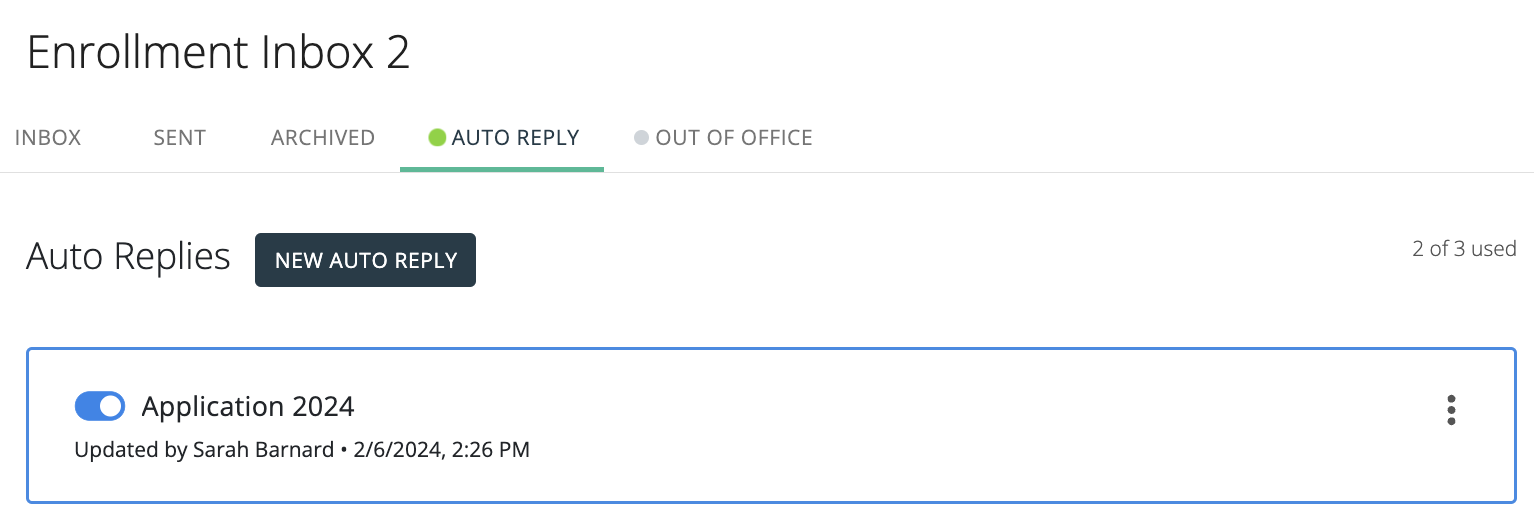Image resolution: width=1534 pixels, height=520 pixels.
Task: Click the "2 of 3 used" counter
Action: click(1464, 249)
